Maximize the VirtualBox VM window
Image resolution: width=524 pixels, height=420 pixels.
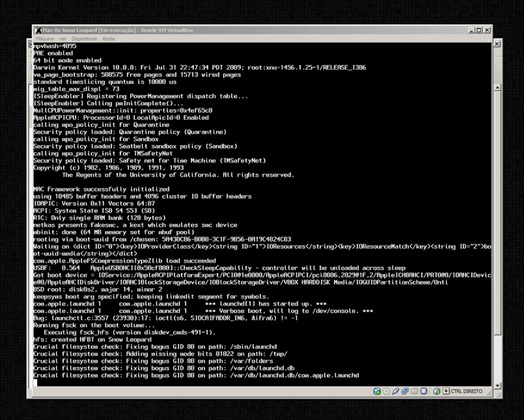click(x=479, y=30)
